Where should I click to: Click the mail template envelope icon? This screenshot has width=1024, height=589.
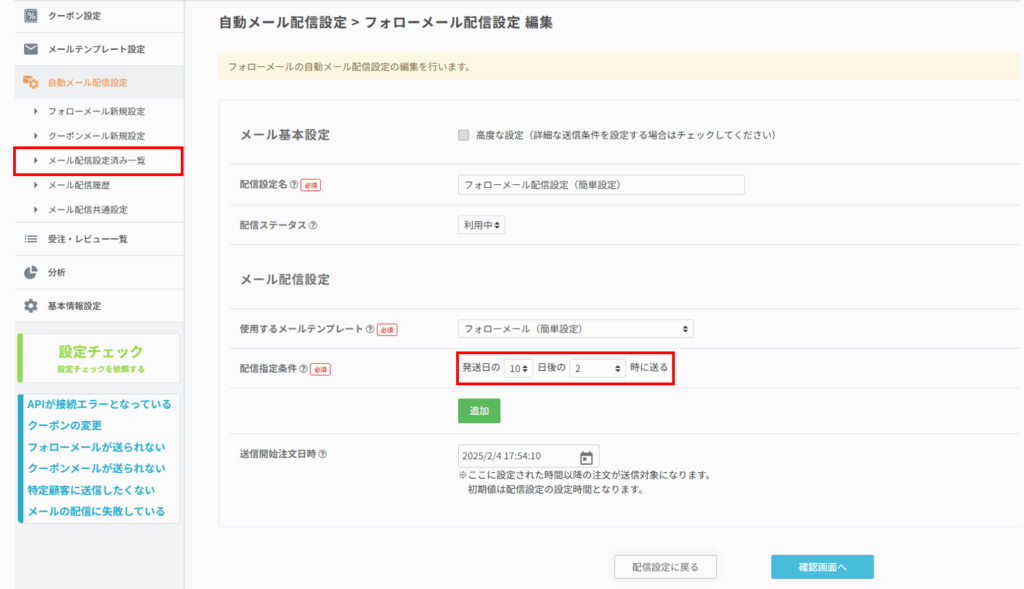(30, 49)
